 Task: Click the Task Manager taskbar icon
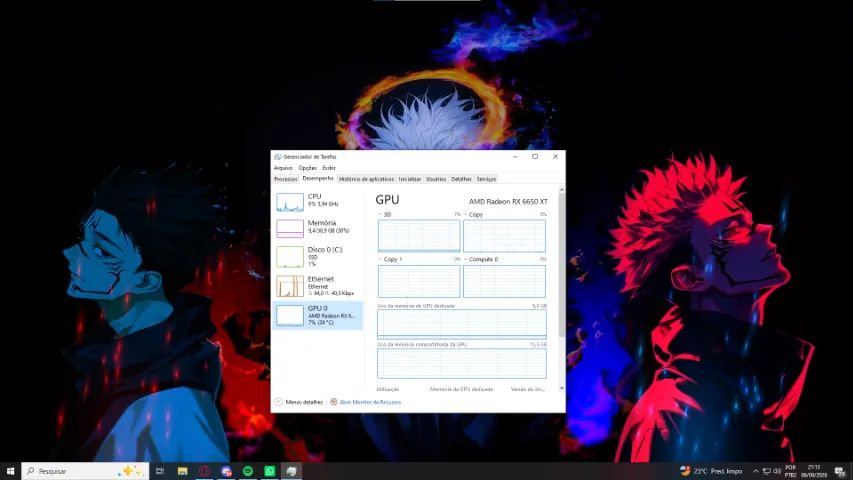pyautogui.click(x=292, y=471)
